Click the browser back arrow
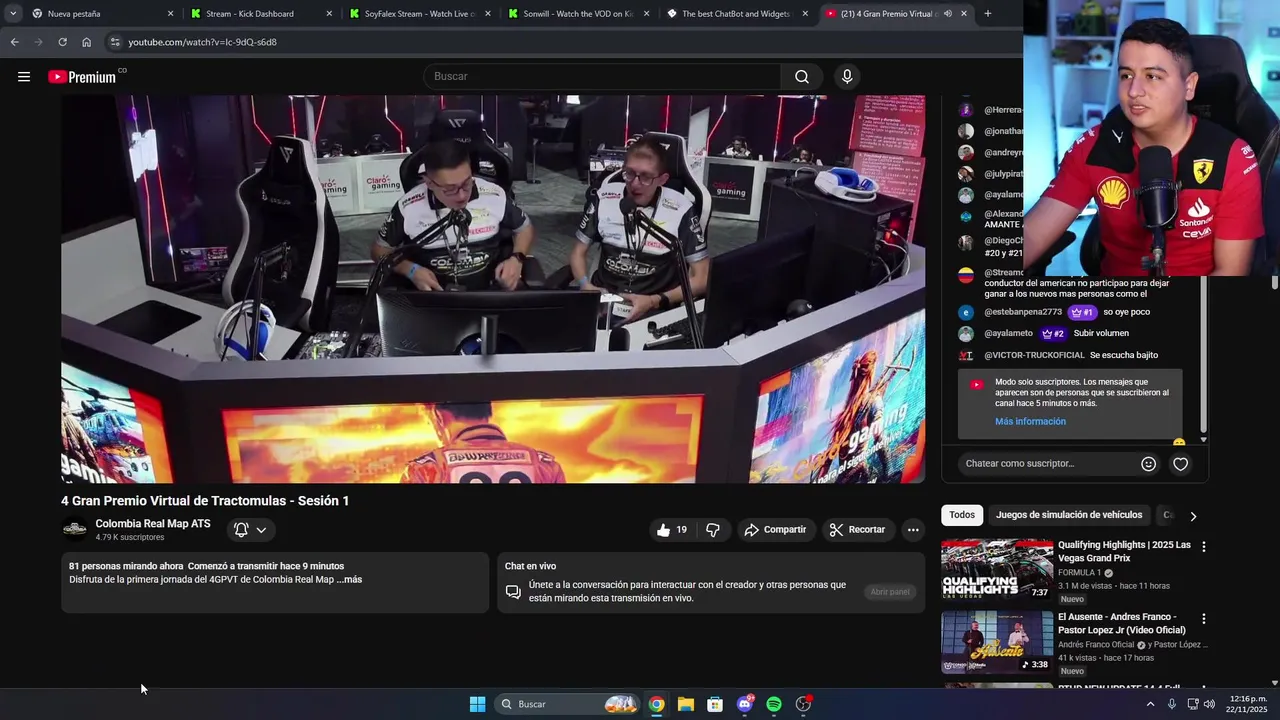 [x=14, y=42]
